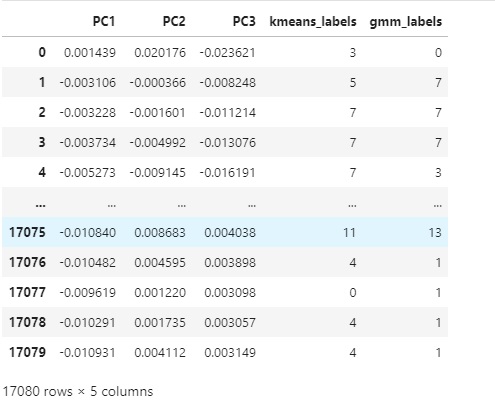The image size is (495, 405).
Task: Click the PC2 column header
Action: click(174, 22)
